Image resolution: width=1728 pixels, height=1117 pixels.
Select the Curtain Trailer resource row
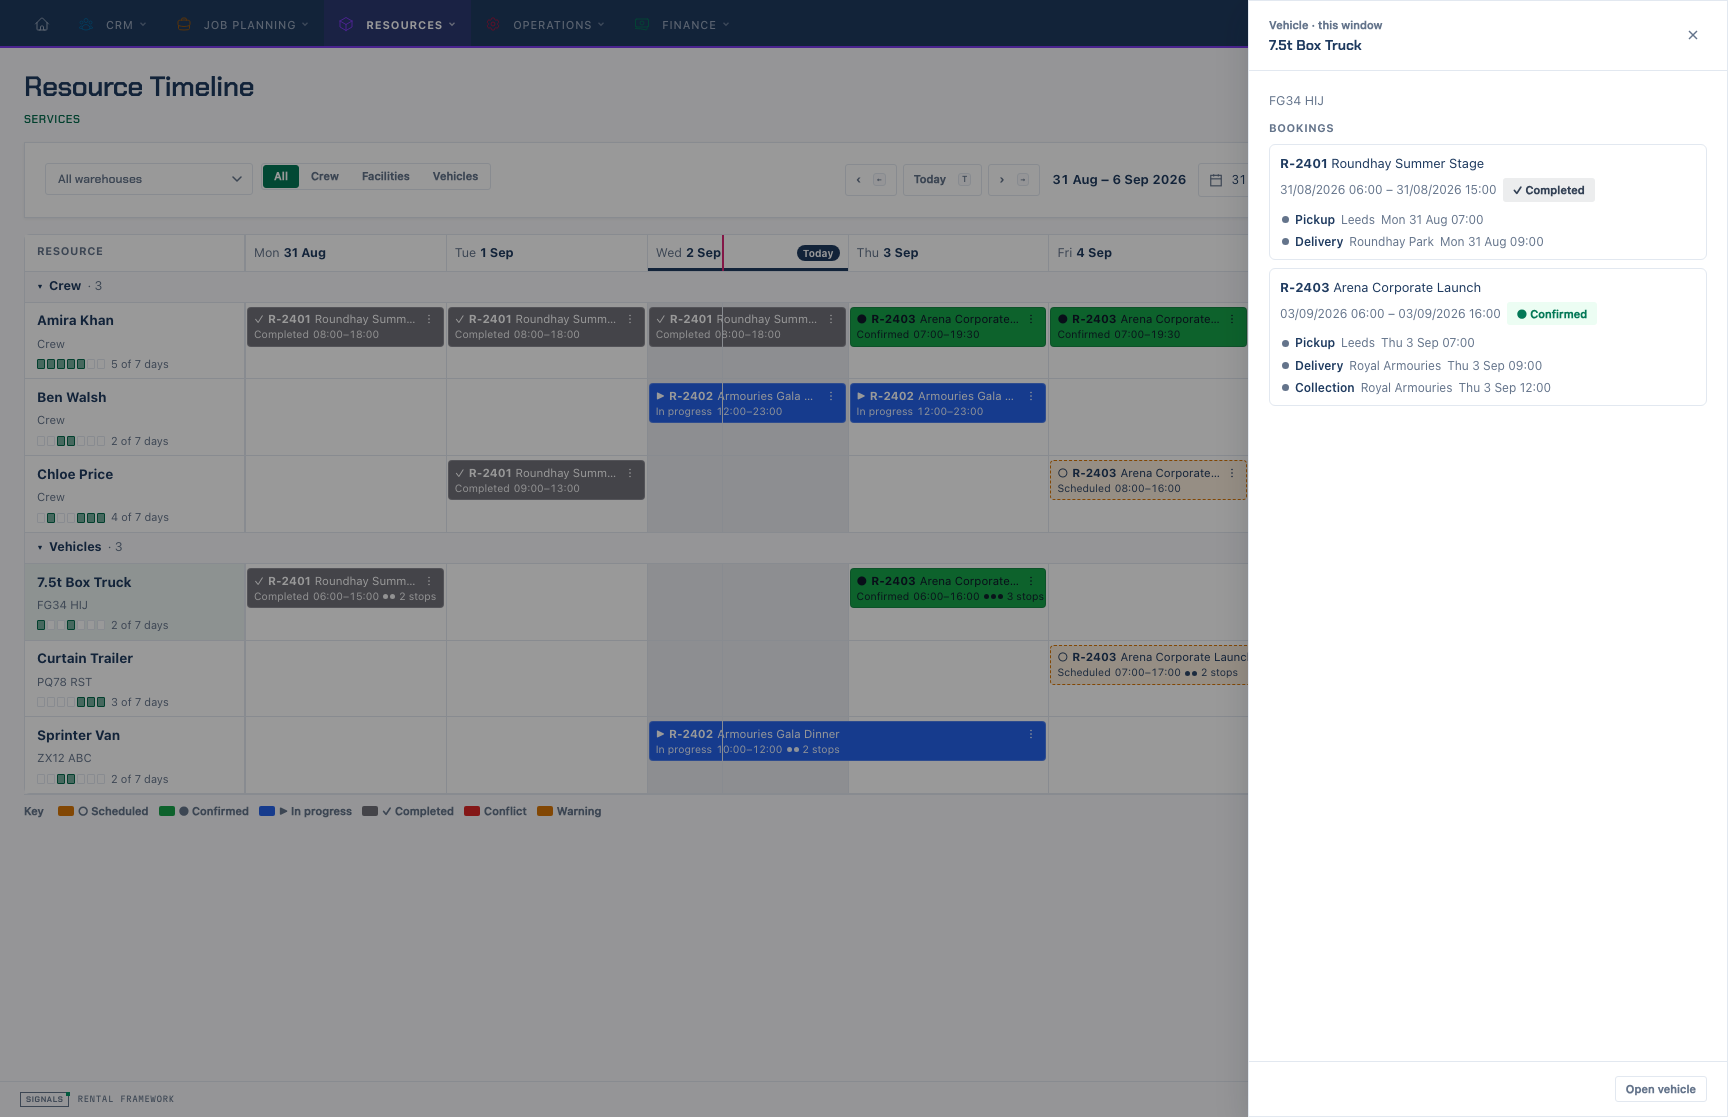(134, 679)
